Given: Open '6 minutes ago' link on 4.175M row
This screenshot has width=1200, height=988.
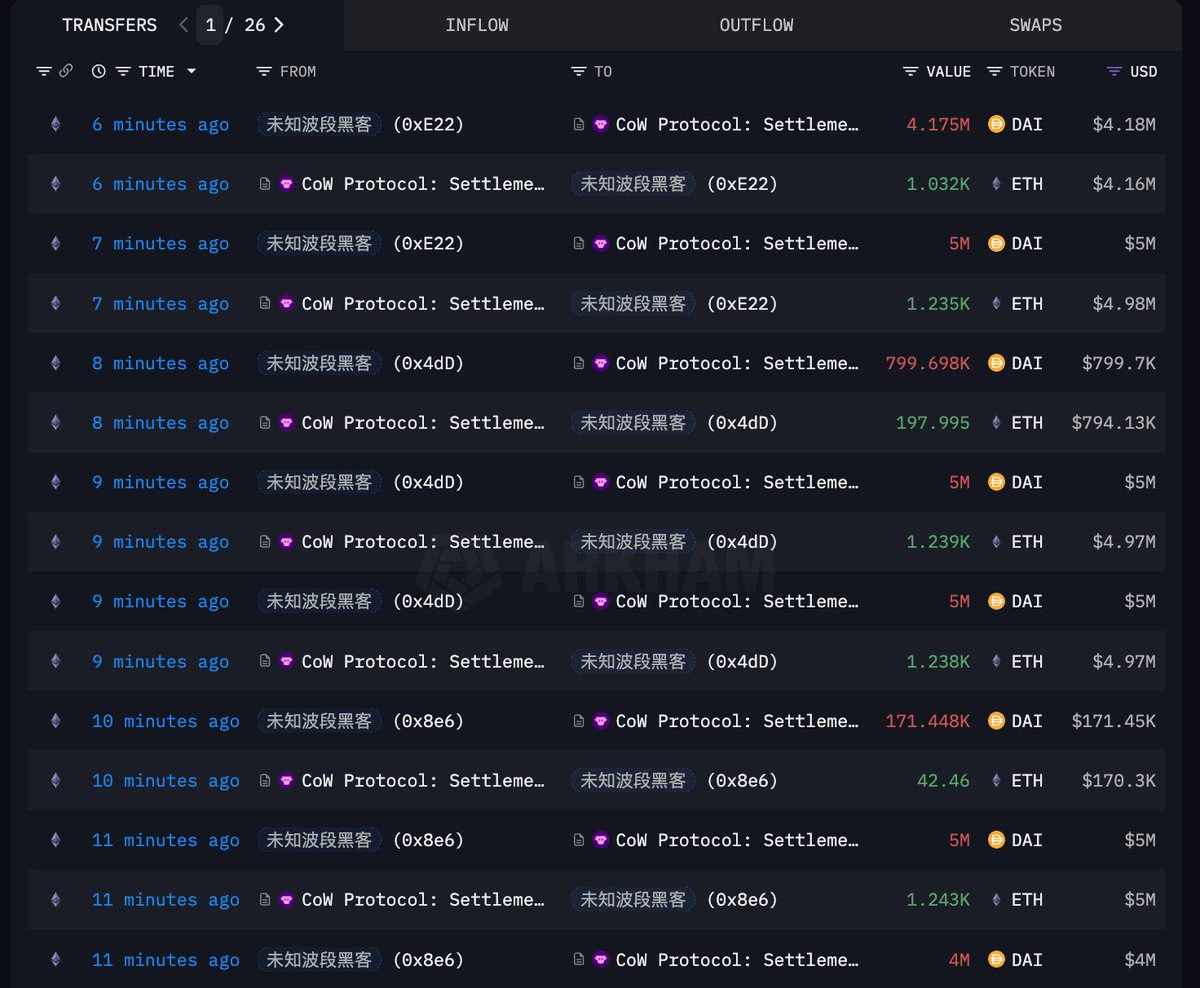Looking at the screenshot, I should coord(160,124).
